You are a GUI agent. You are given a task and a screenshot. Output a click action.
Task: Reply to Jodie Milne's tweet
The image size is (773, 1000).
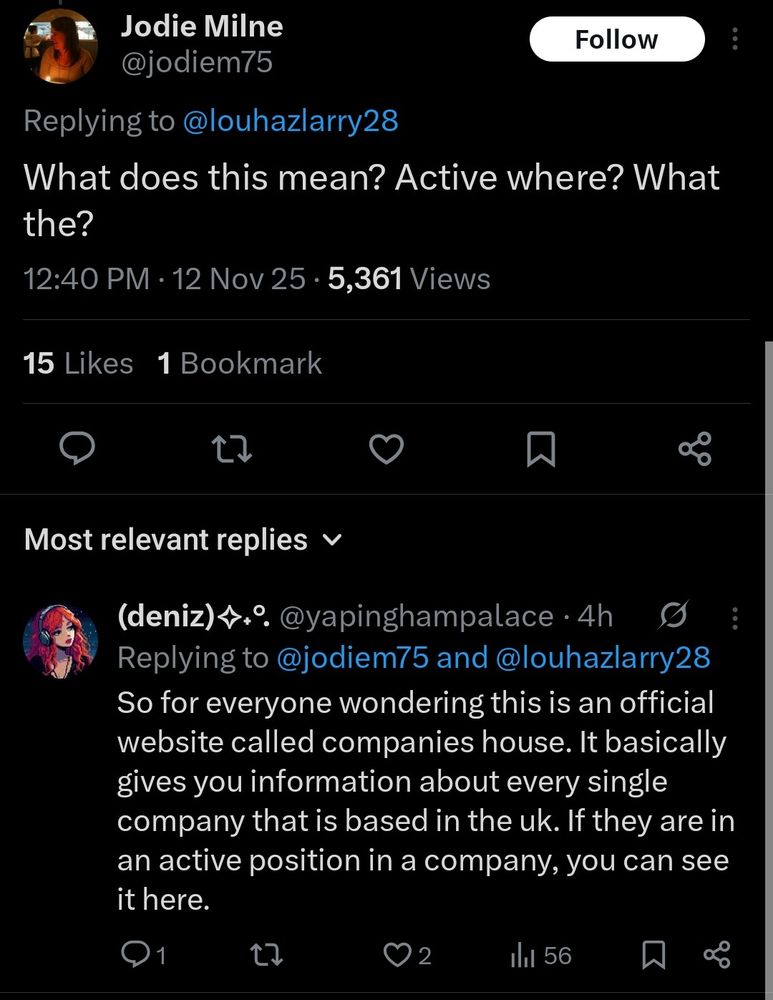[77, 451]
